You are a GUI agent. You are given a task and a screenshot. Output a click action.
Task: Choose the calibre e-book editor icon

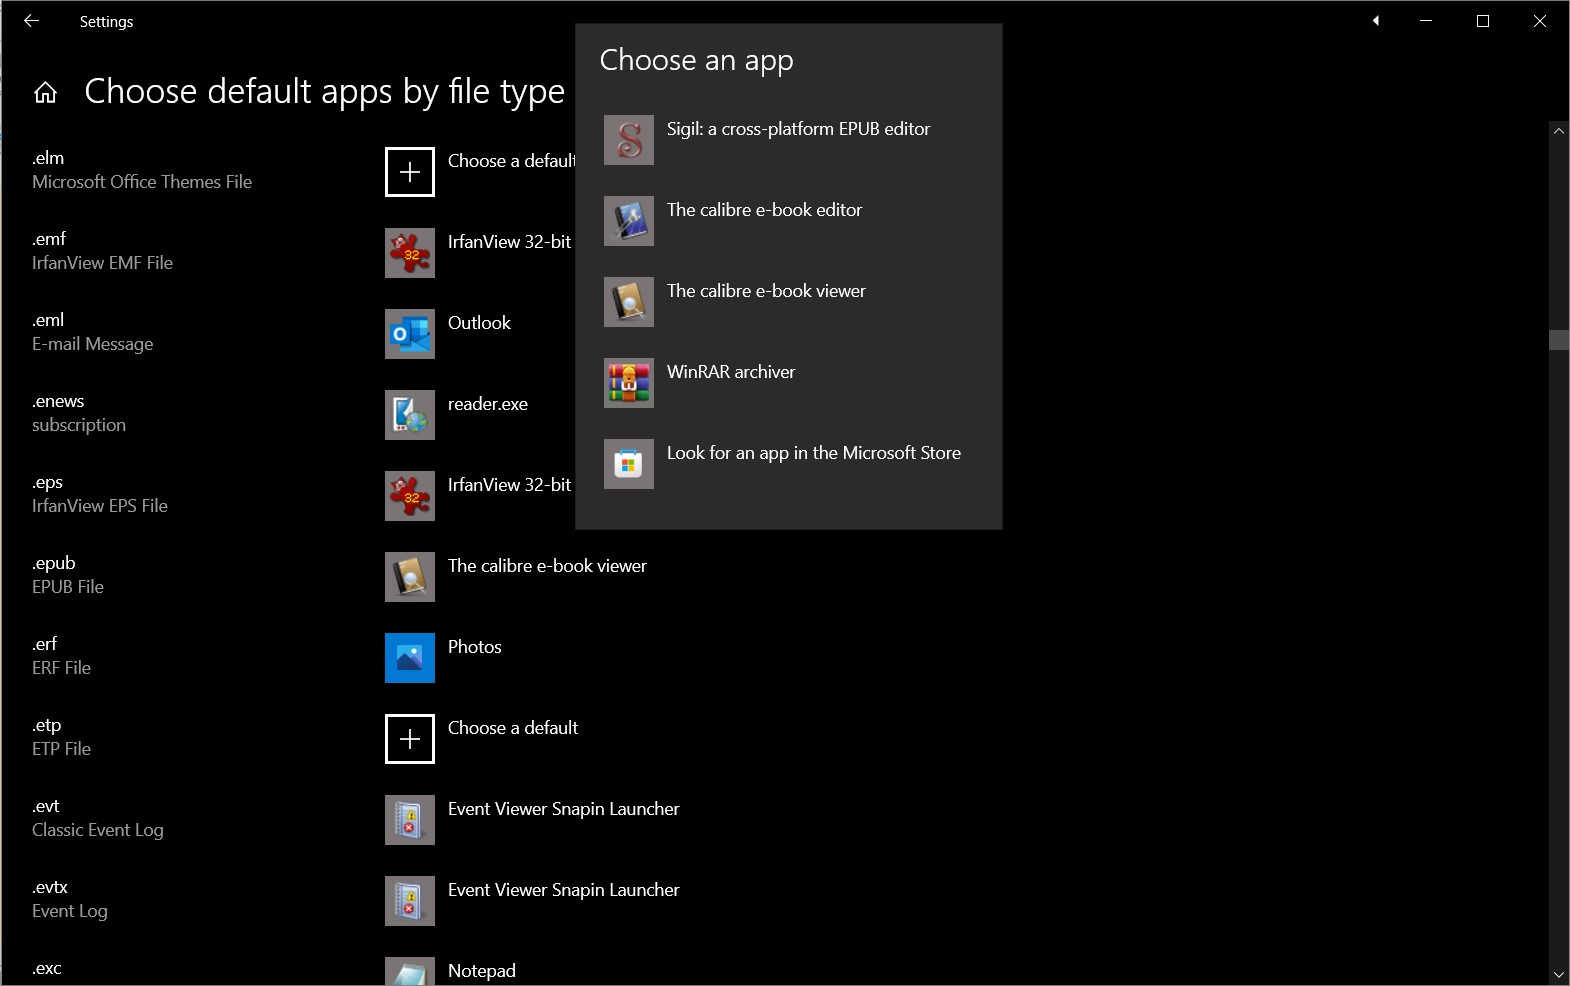pos(629,221)
